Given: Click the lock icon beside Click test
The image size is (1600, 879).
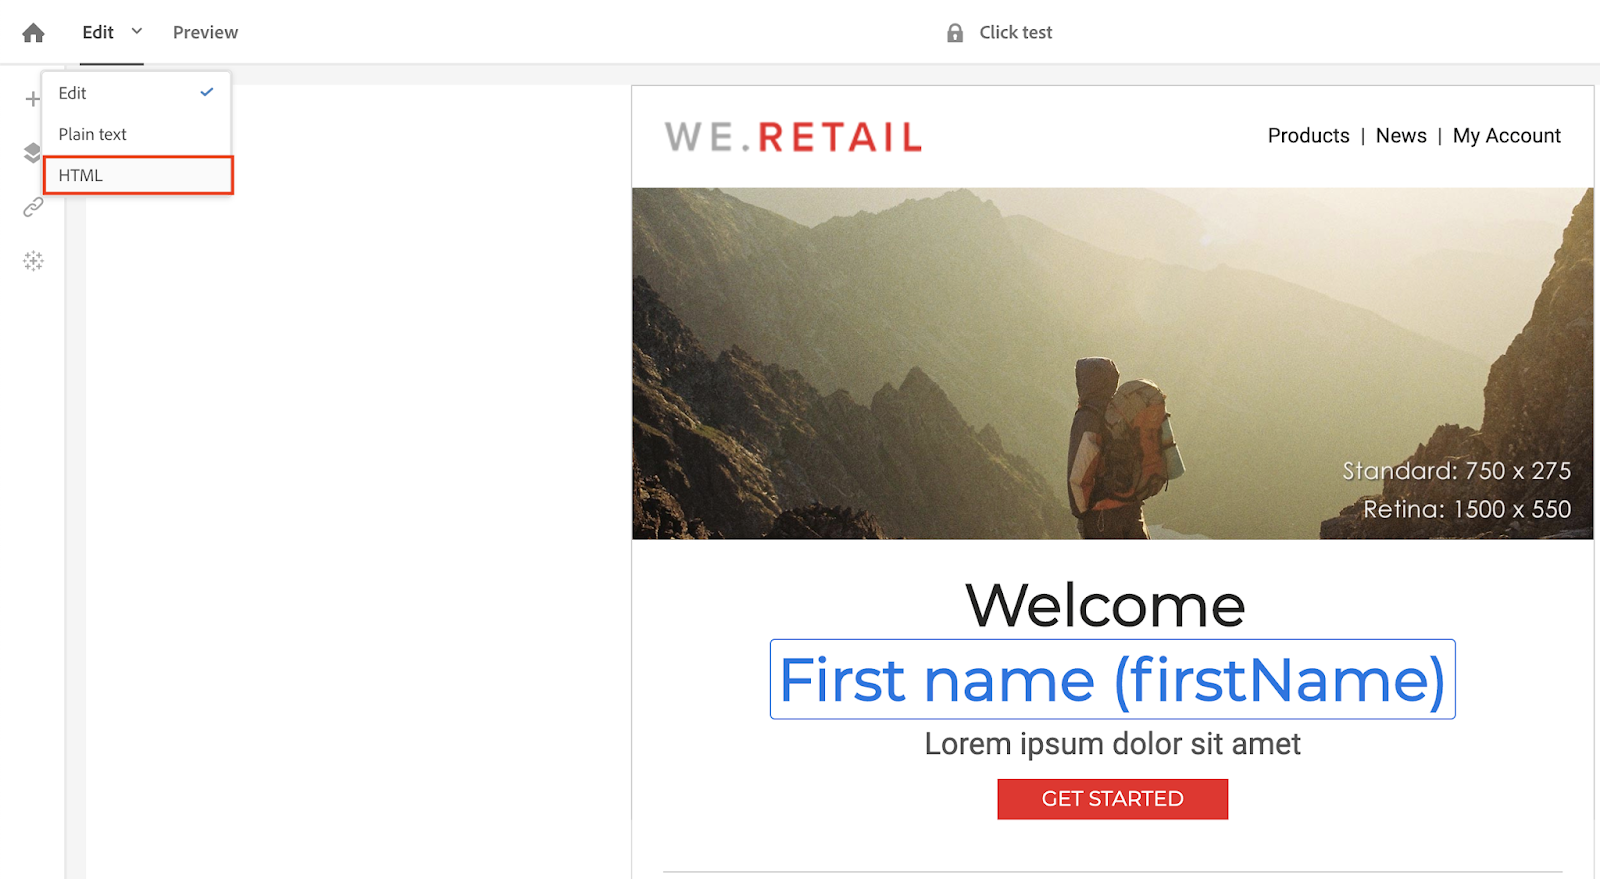Looking at the screenshot, I should [x=955, y=33].
